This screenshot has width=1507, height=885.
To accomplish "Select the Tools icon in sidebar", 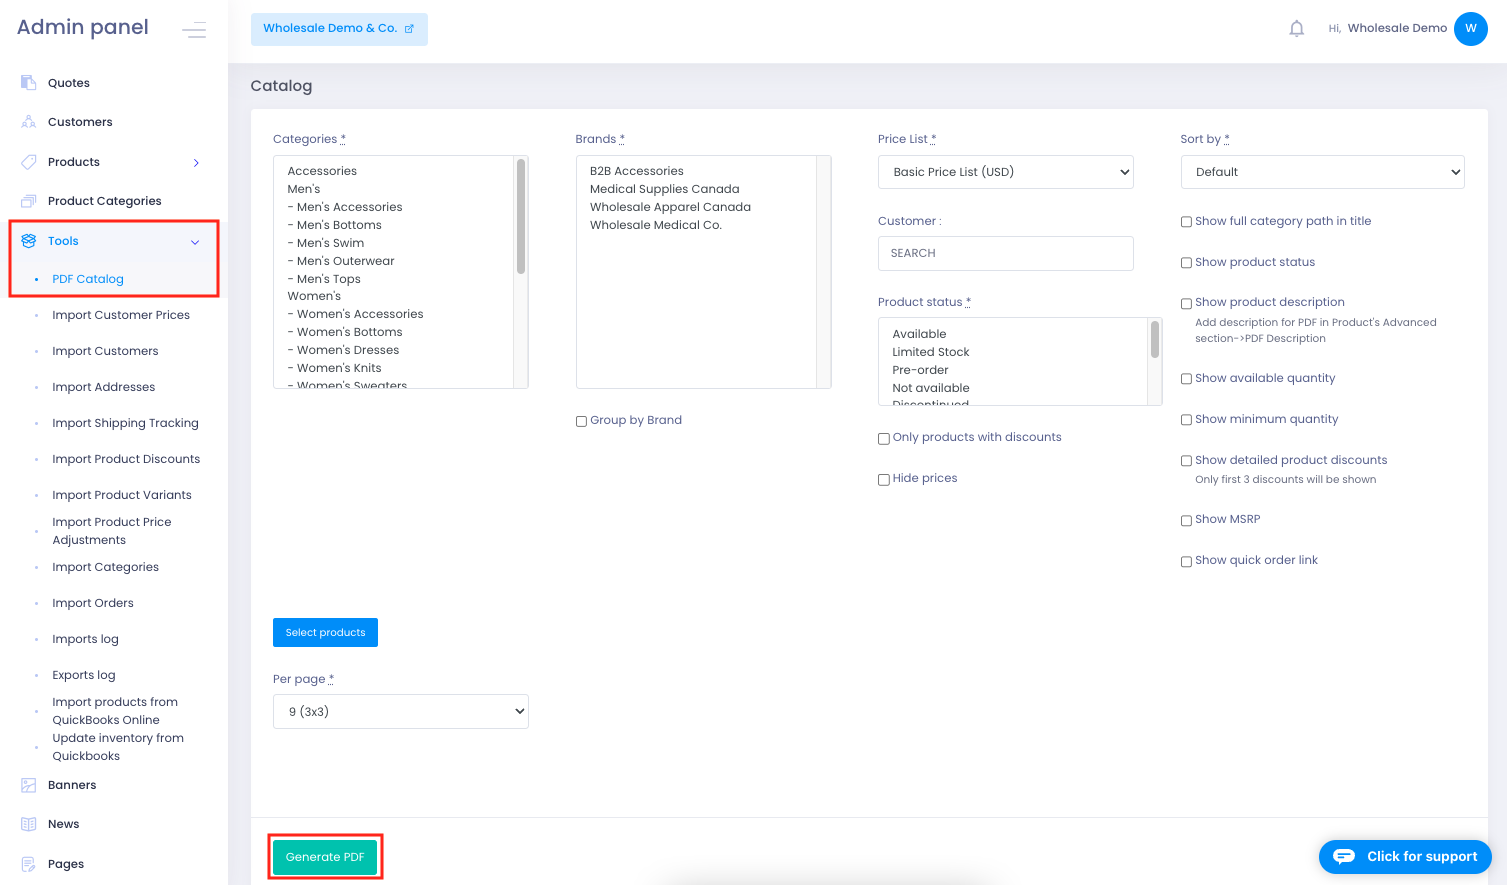I will coord(28,240).
